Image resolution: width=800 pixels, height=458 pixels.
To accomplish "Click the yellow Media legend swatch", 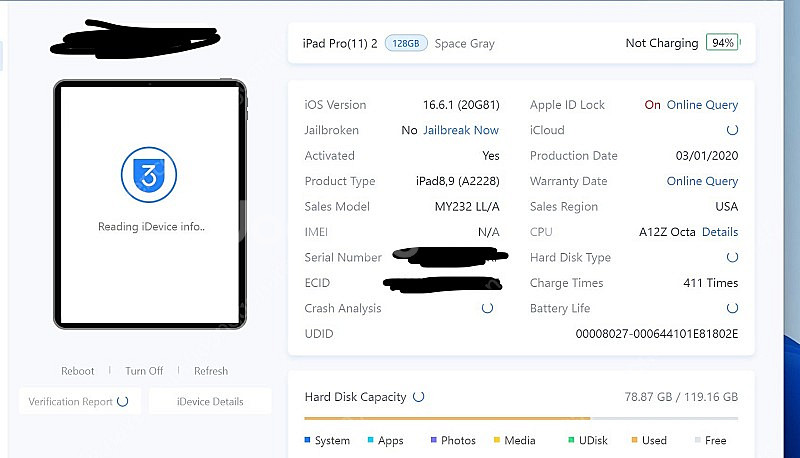I will (x=496, y=440).
